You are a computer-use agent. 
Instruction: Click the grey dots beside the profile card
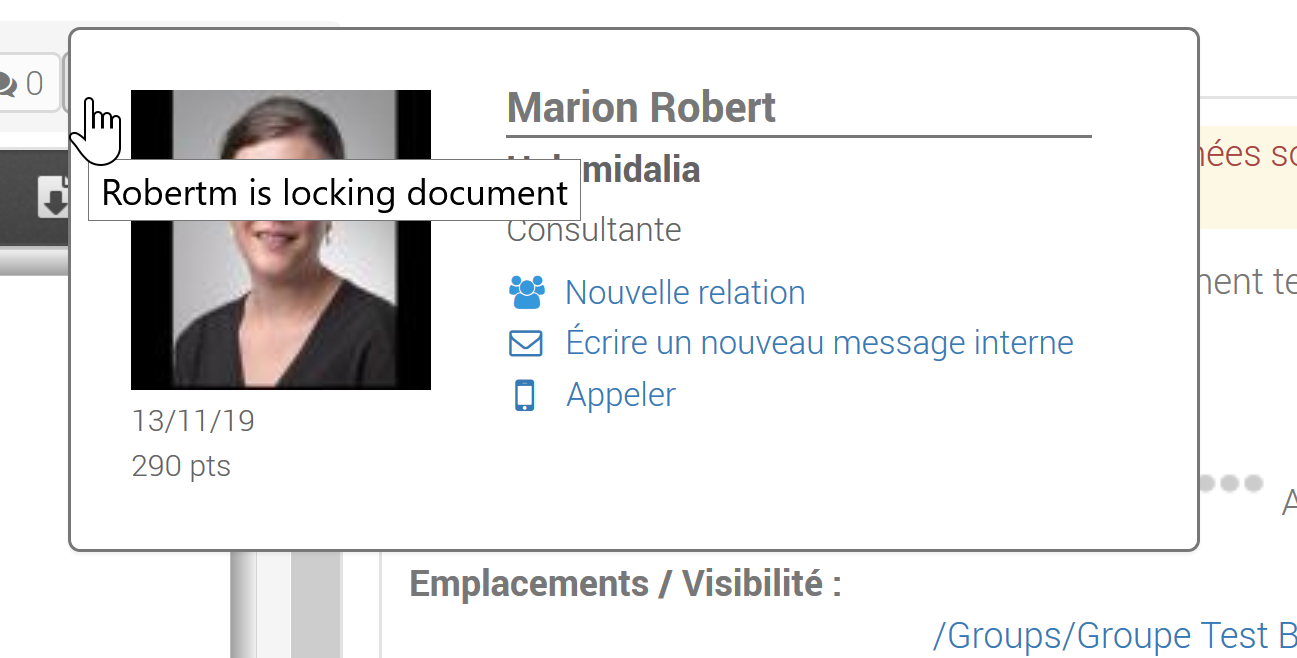[1230, 484]
